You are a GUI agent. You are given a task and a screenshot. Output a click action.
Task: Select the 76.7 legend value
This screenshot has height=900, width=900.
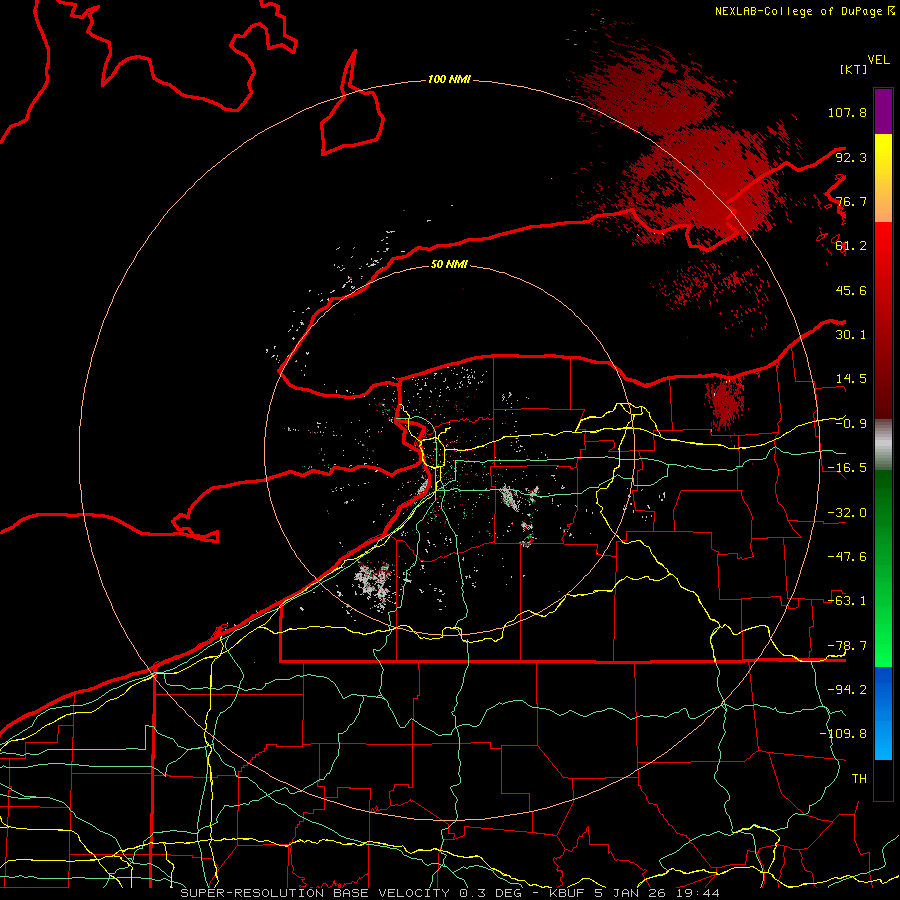(851, 201)
